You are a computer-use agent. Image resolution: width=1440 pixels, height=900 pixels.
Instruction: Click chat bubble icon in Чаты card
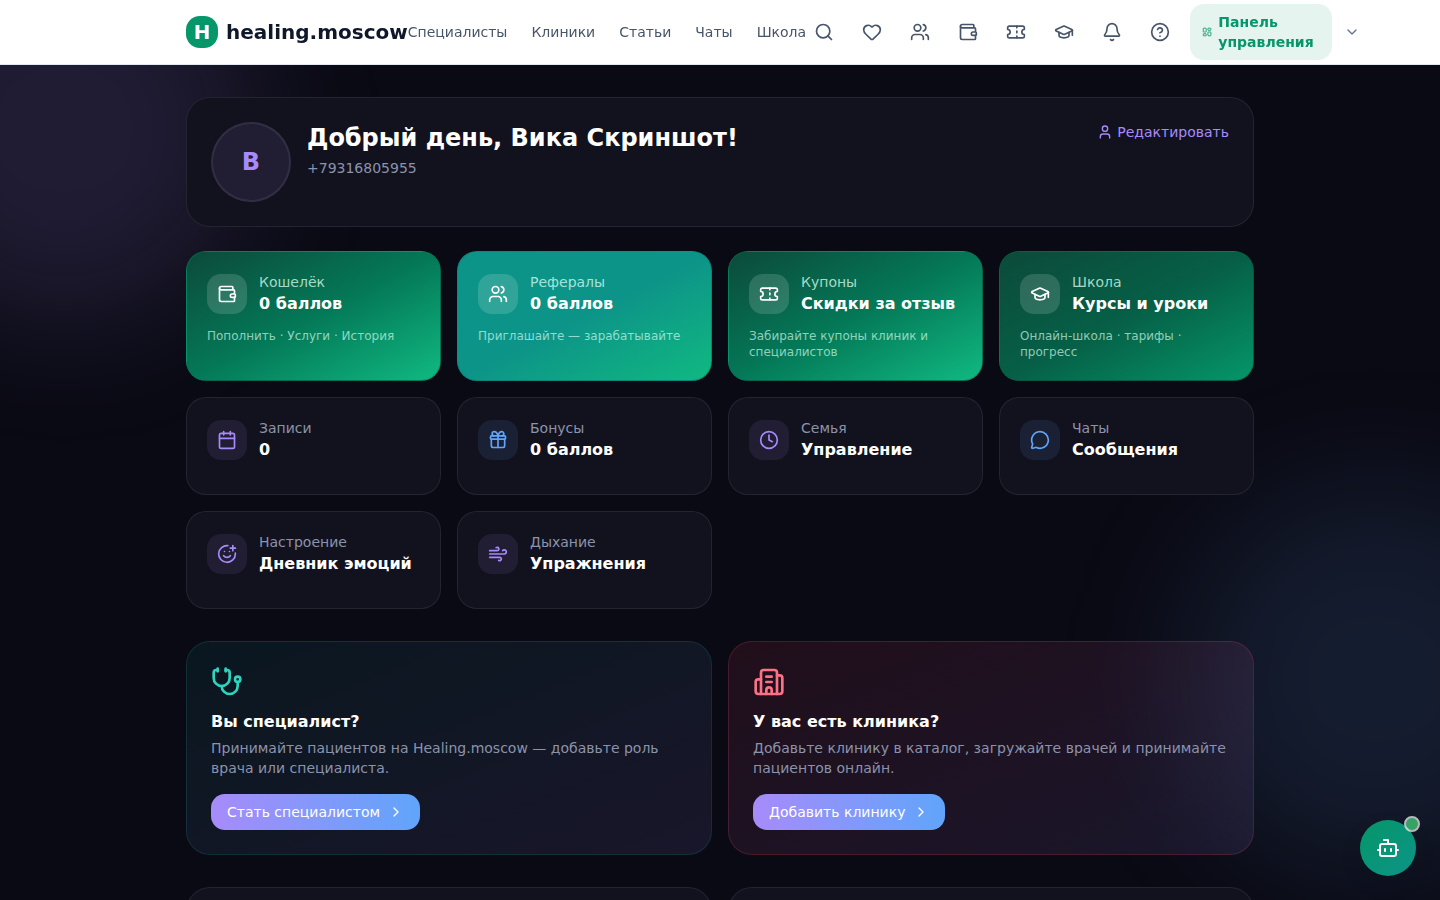point(1040,440)
